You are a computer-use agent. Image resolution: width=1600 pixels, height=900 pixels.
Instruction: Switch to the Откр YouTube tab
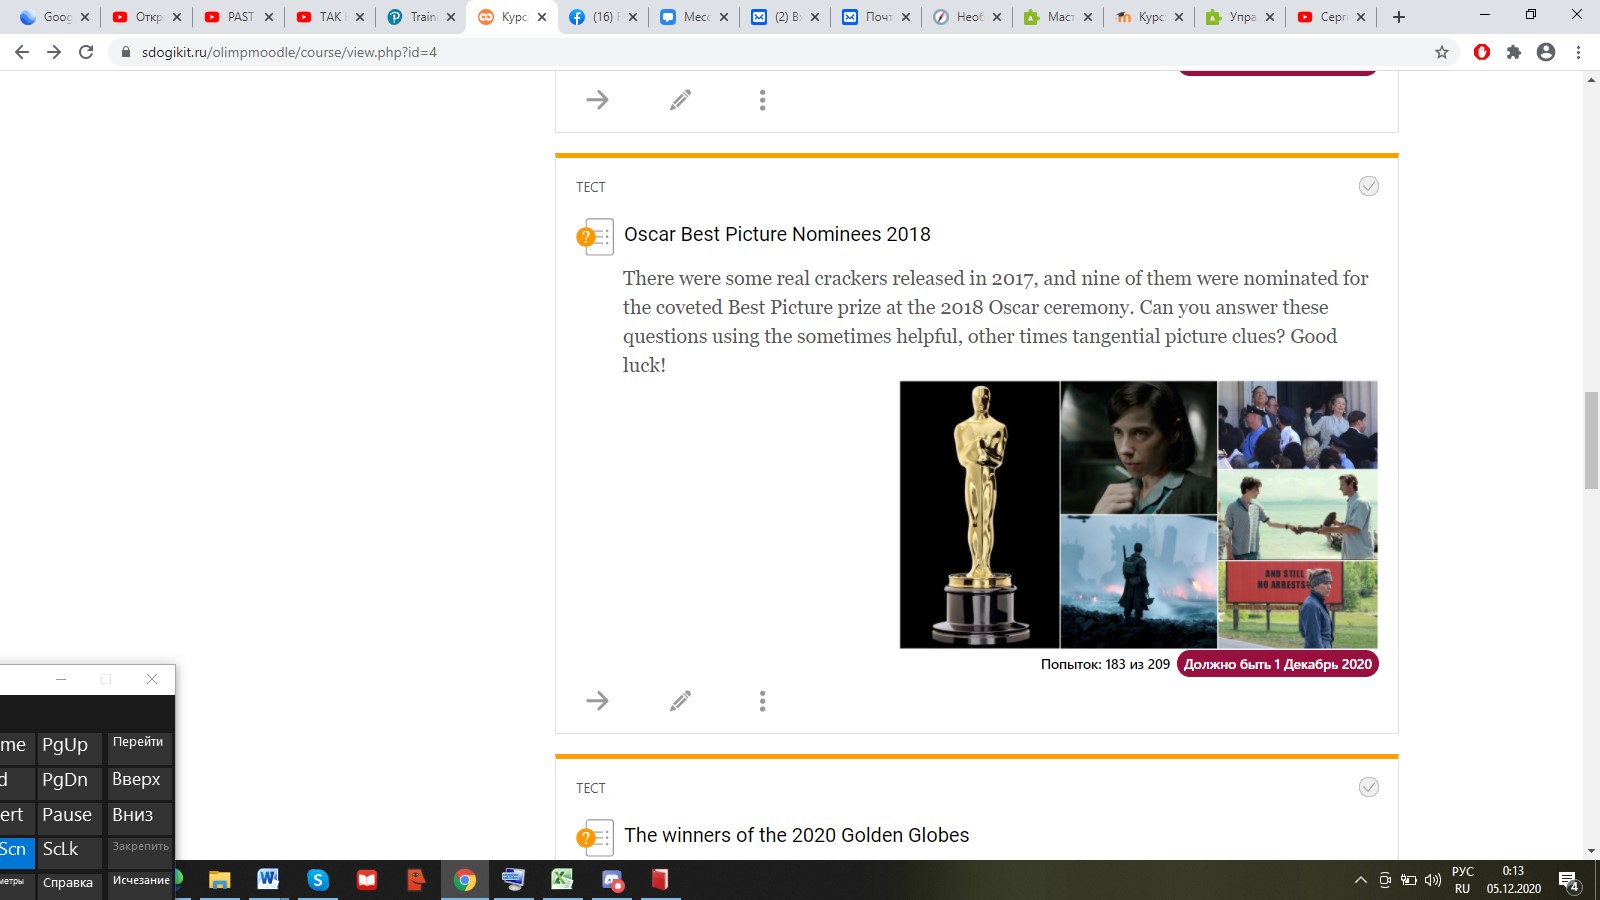click(x=146, y=17)
